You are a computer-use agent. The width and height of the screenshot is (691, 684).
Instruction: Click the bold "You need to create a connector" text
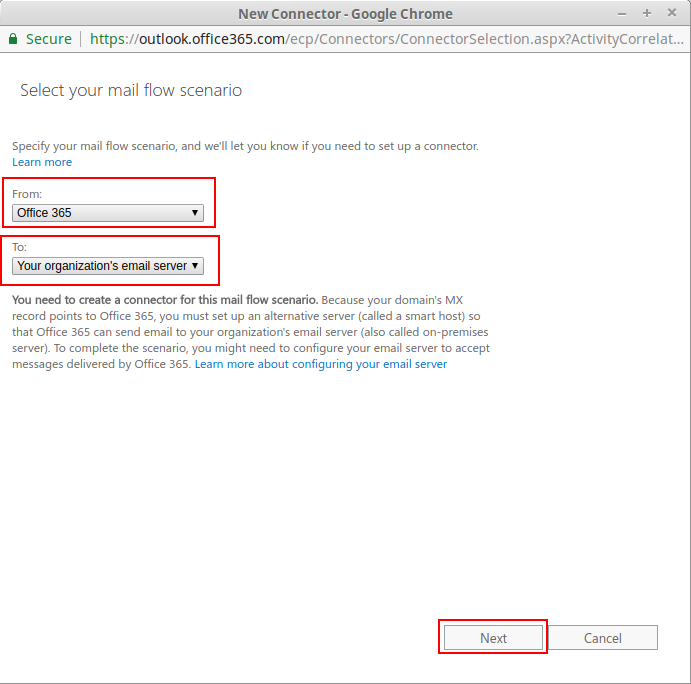165,300
